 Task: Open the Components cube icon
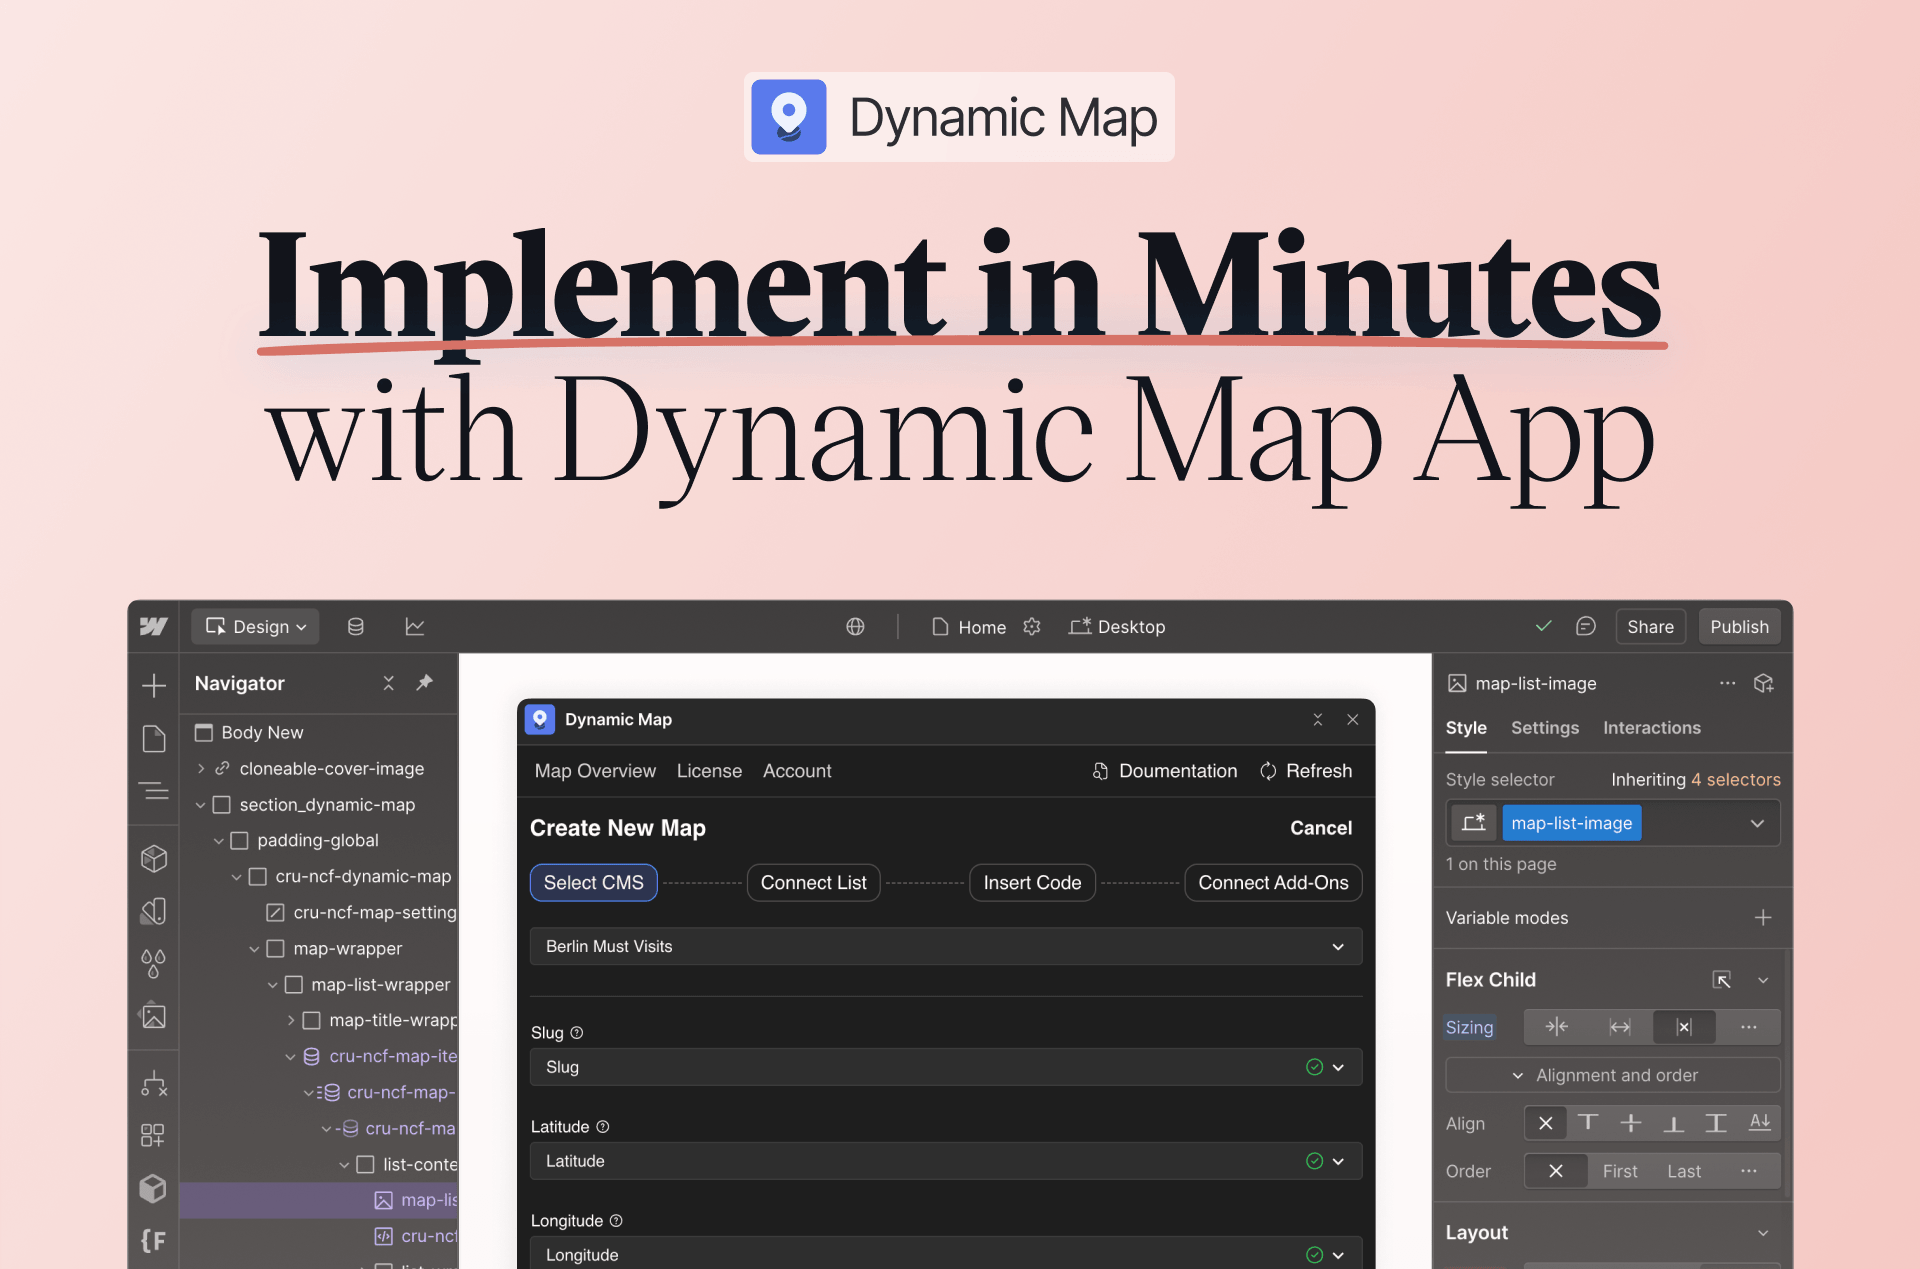tap(154, 858)
